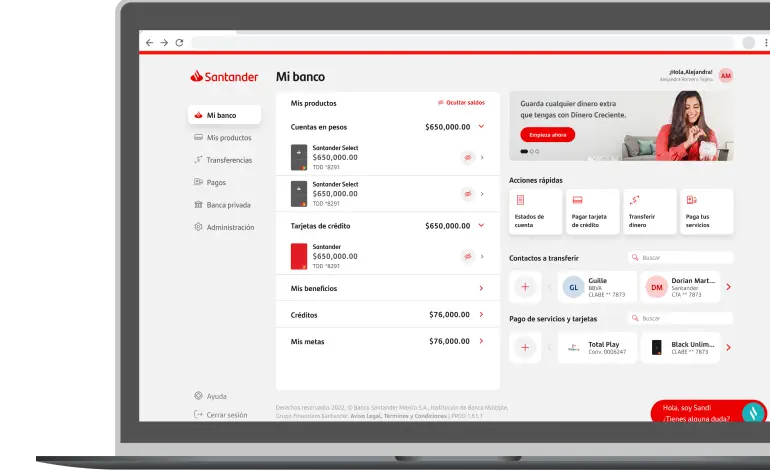Screen dimensions: 770x476
Task: Open second Santander Select account chevron
Action: coord(482,194)
